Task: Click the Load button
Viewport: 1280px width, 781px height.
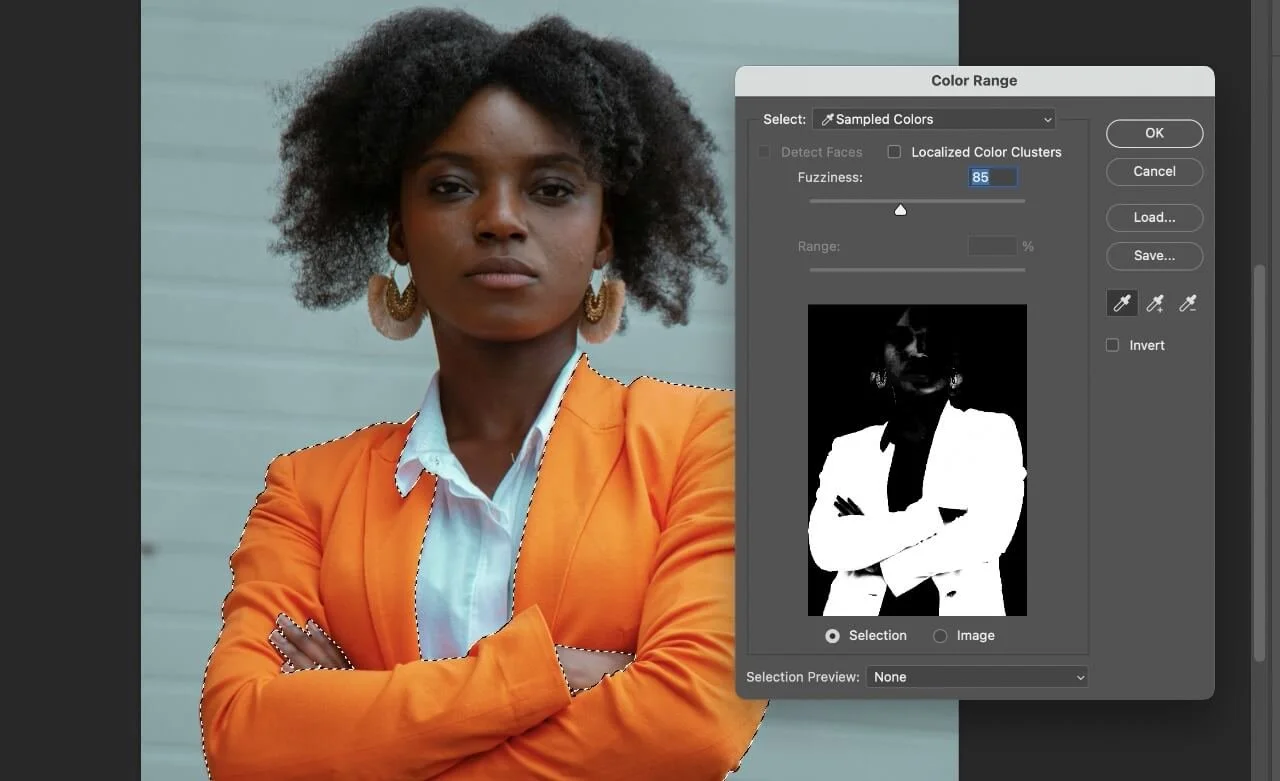Action: (x=1154, y=217)
